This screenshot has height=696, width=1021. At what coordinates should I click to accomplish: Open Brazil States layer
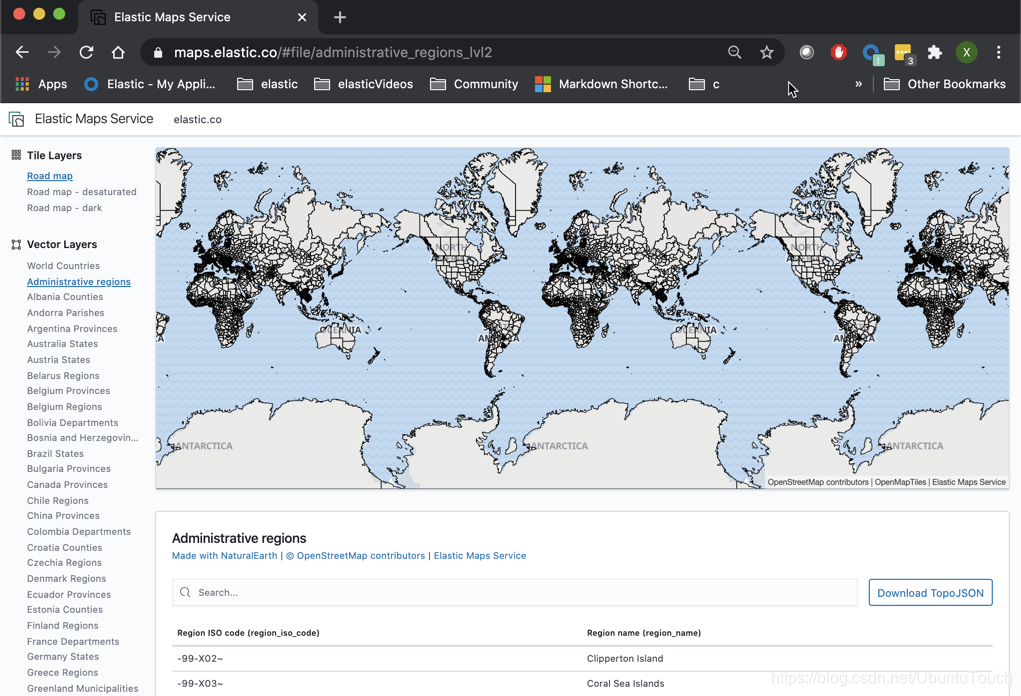pos(55,453)
